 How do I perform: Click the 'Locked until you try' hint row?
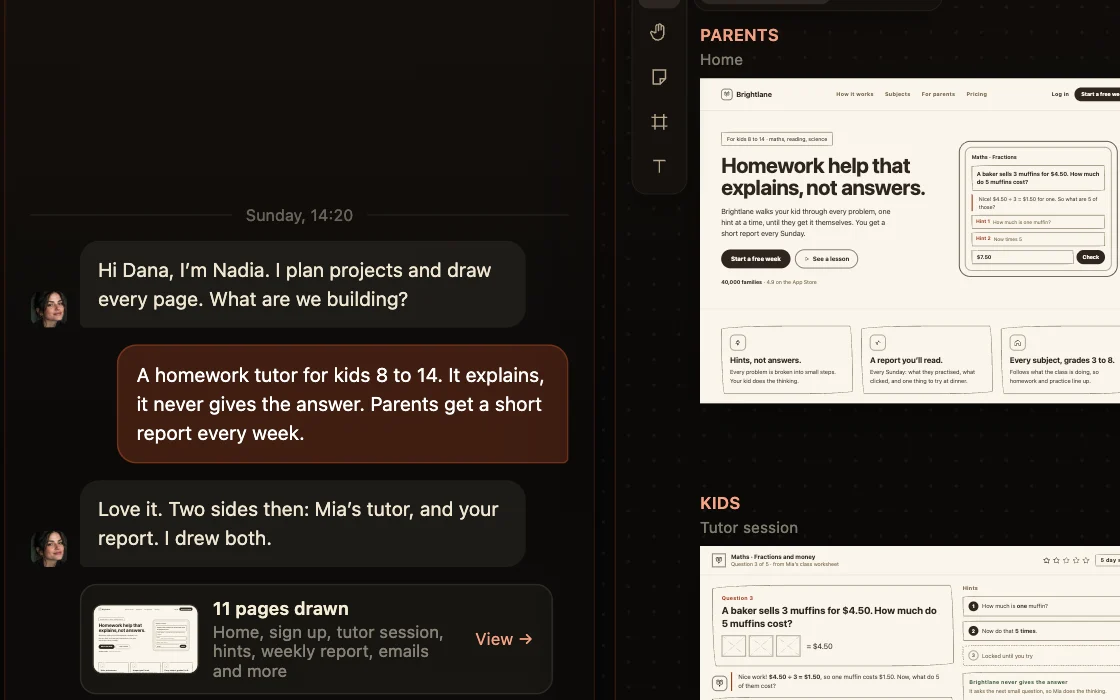[1043, 656]
